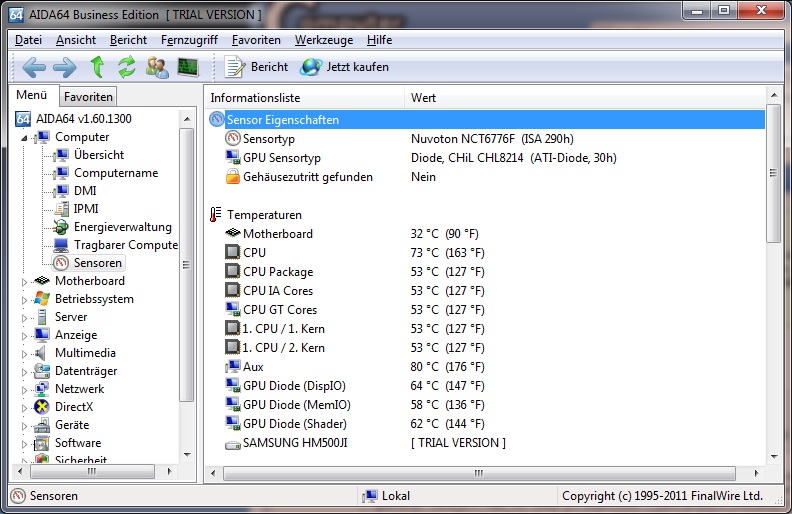Expand the Geräte tree node
The height and width of the screenshot is (514, 792).
click(x=24, y=426)
